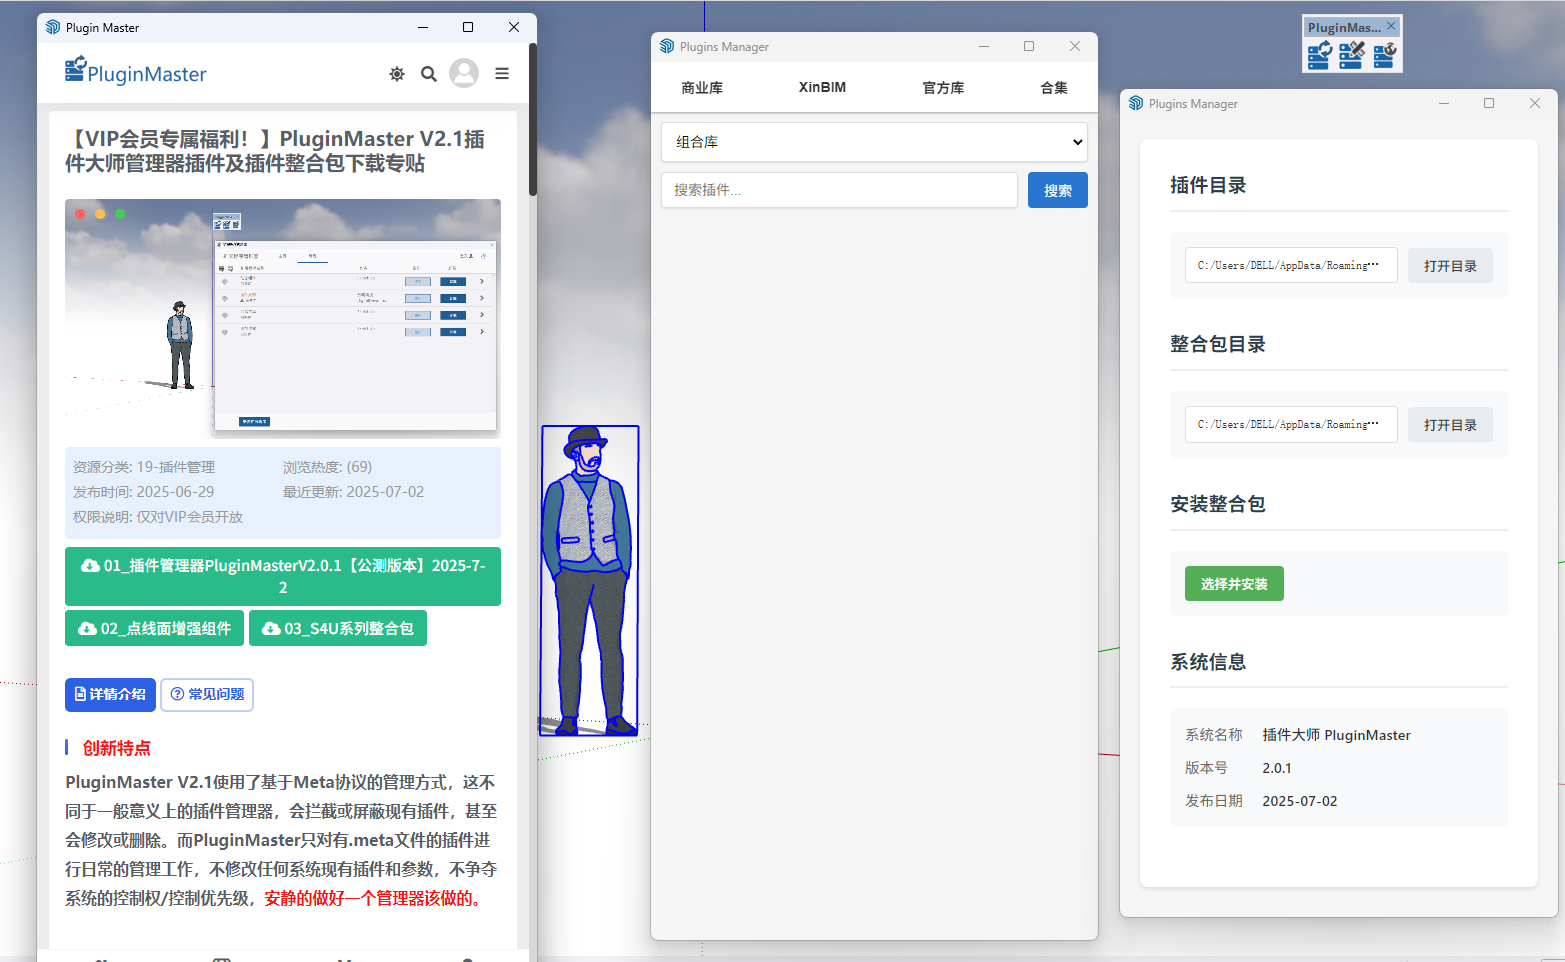The image size is (1565, 962).
Task: Click the user avatar icon
Action: click(x=464, y=73)
